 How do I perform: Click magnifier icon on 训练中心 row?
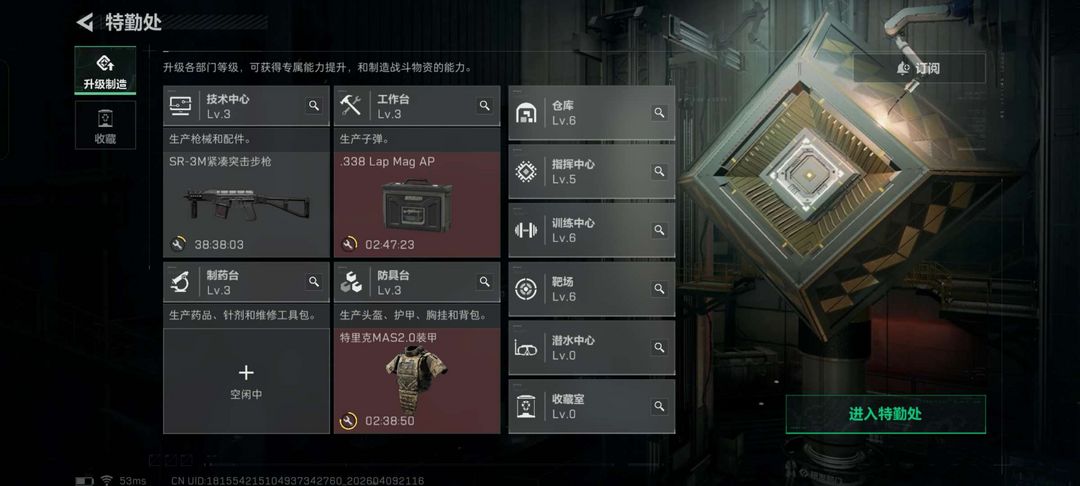pyautogui.click(x=659, y=230)
